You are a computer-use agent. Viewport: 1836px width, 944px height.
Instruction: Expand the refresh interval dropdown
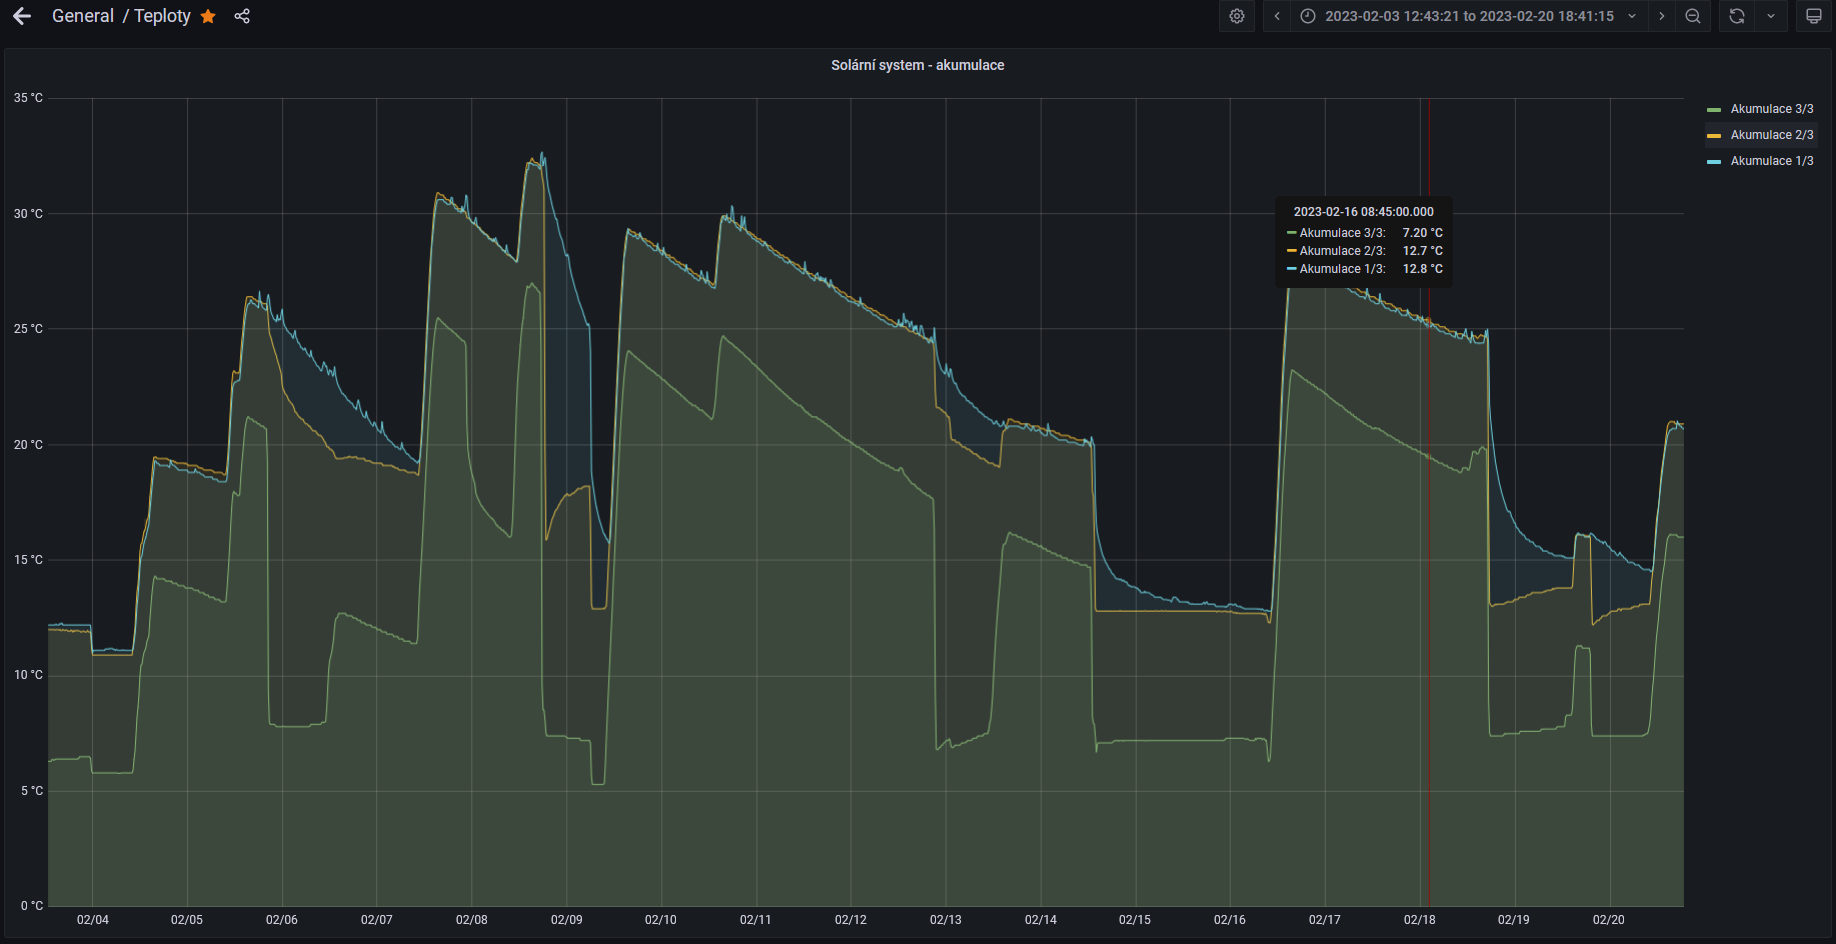(1771, 16)
